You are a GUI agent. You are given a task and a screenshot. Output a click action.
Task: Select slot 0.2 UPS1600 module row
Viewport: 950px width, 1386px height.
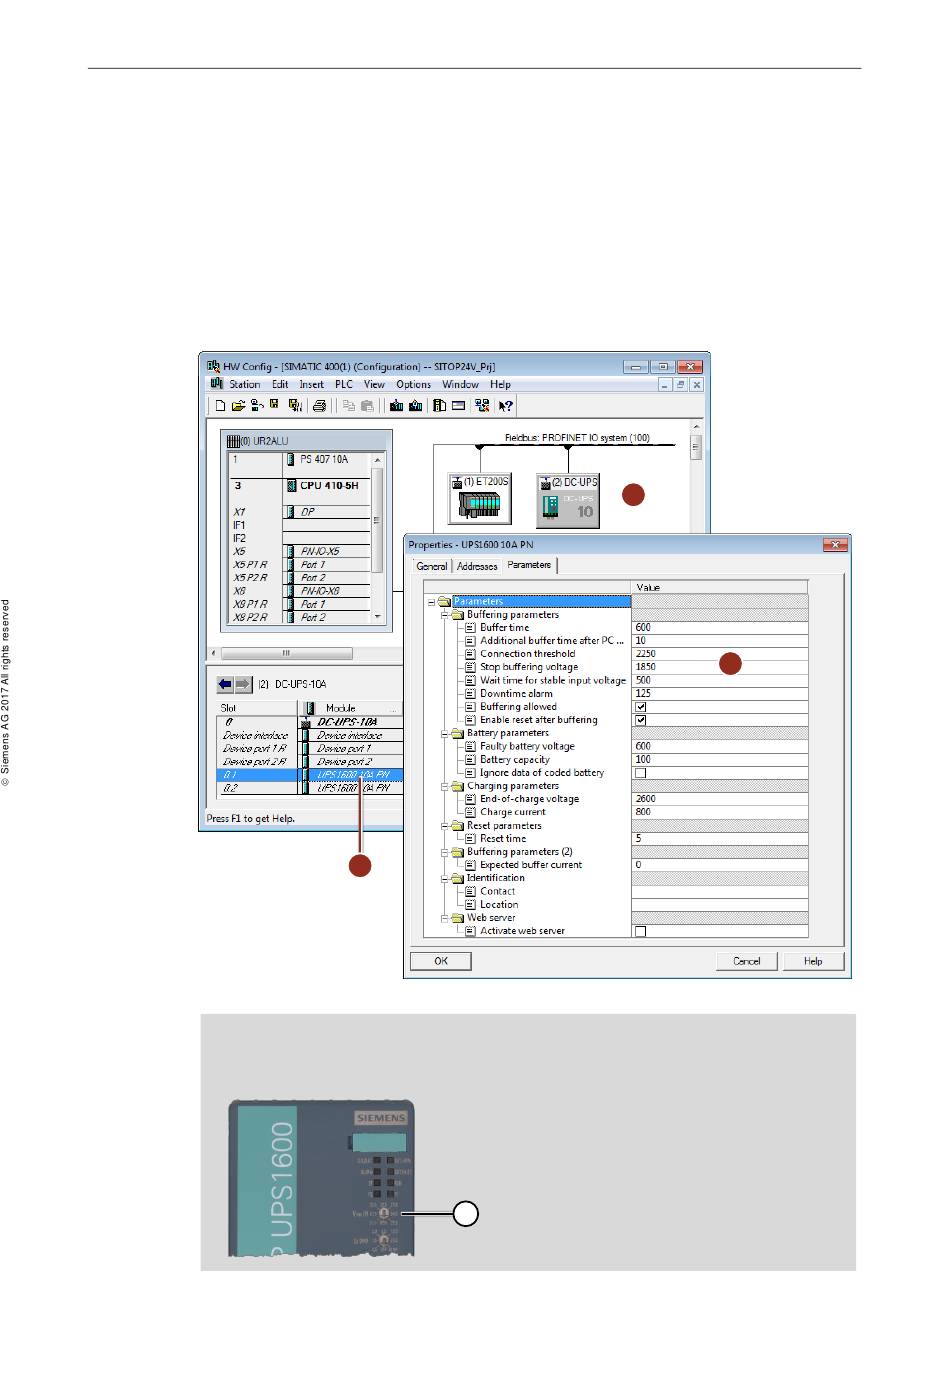click(x=310, y=788)
